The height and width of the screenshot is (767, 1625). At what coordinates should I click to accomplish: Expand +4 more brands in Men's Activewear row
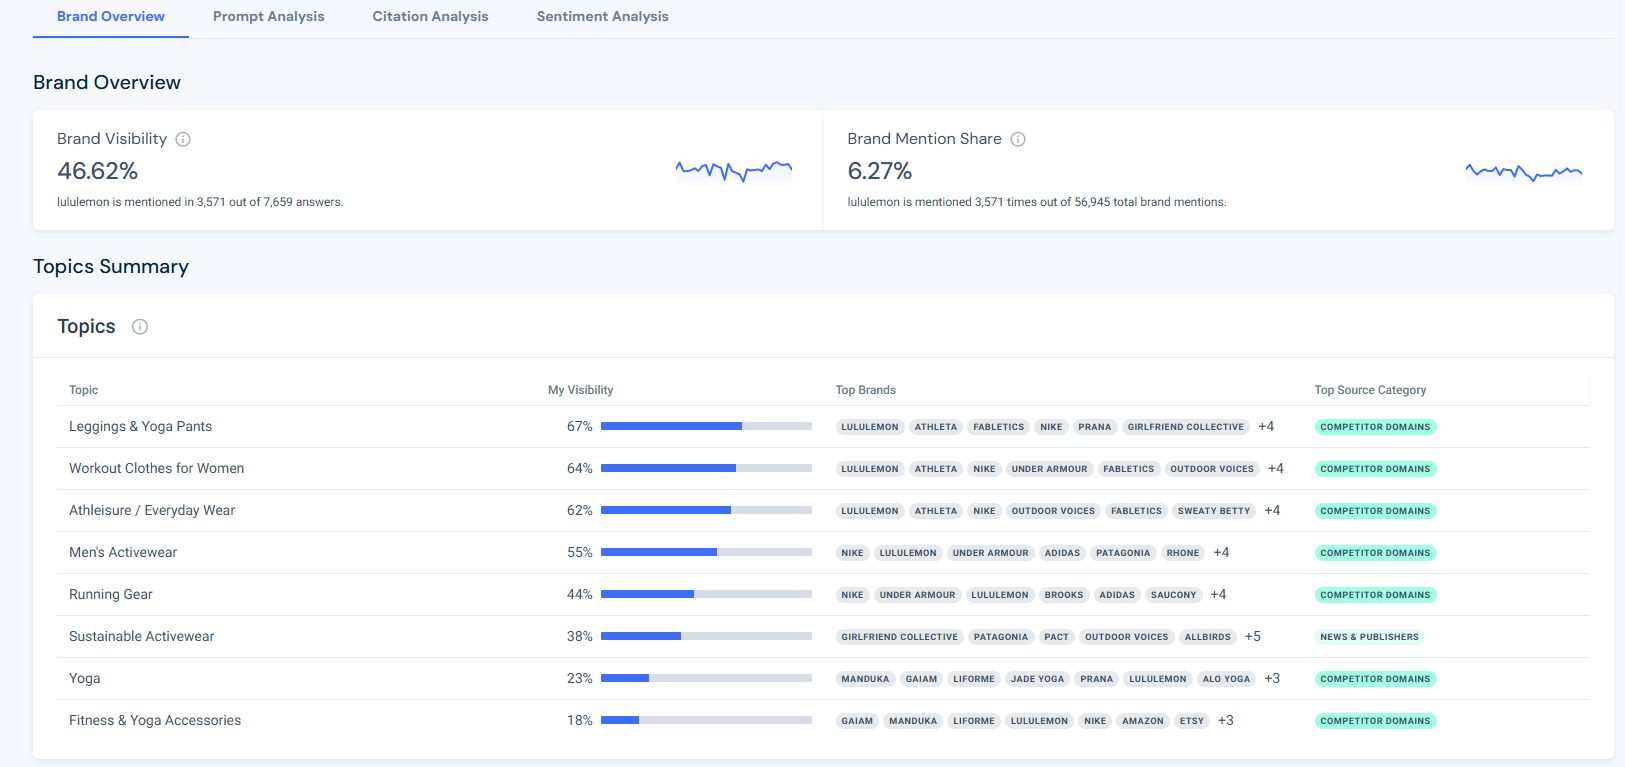[1221, 552]
